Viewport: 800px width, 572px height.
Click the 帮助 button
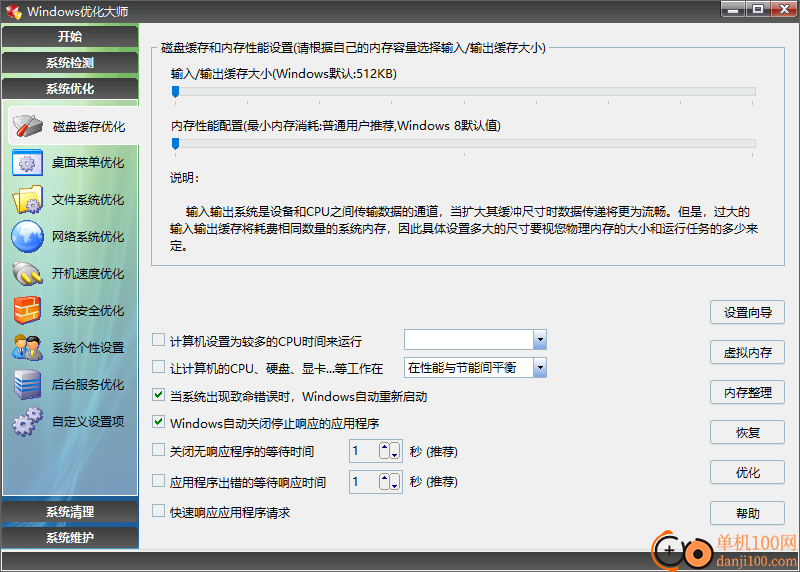[x=747, y=513]
